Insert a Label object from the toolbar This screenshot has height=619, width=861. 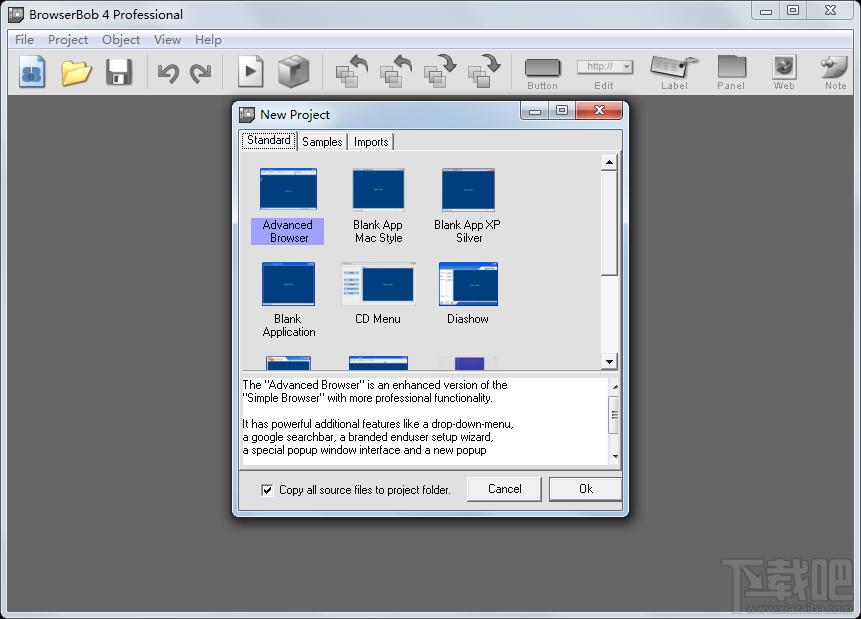tap(674, 73)
